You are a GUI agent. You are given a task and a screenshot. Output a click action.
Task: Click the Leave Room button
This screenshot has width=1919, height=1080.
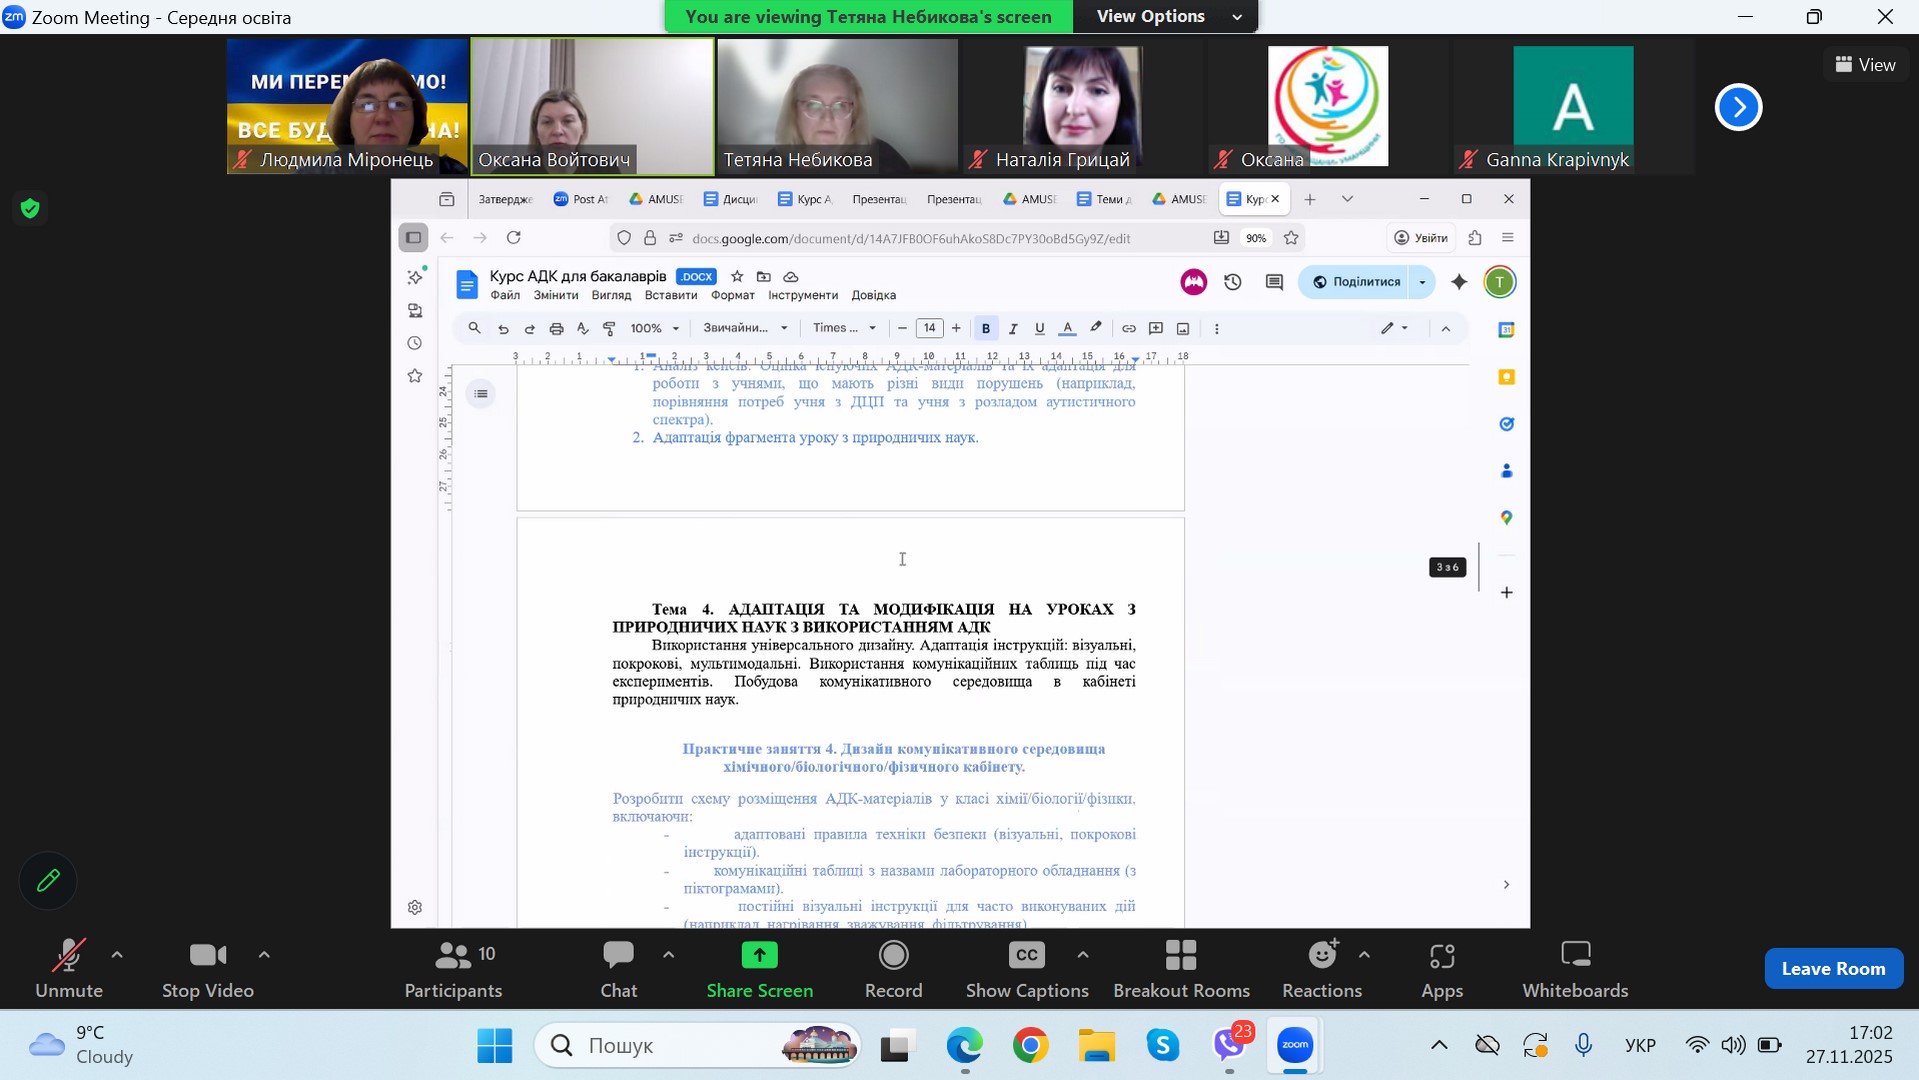[x=1833, y=968]
